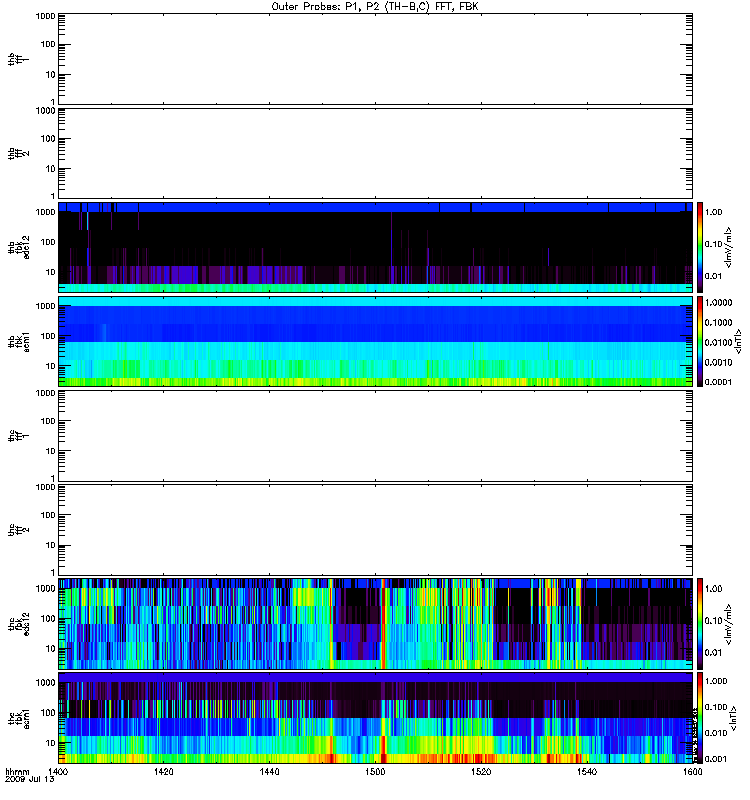Click the '<|mV/m|>' unit label beside thb edc12 color bar

[x=729, y=247]
